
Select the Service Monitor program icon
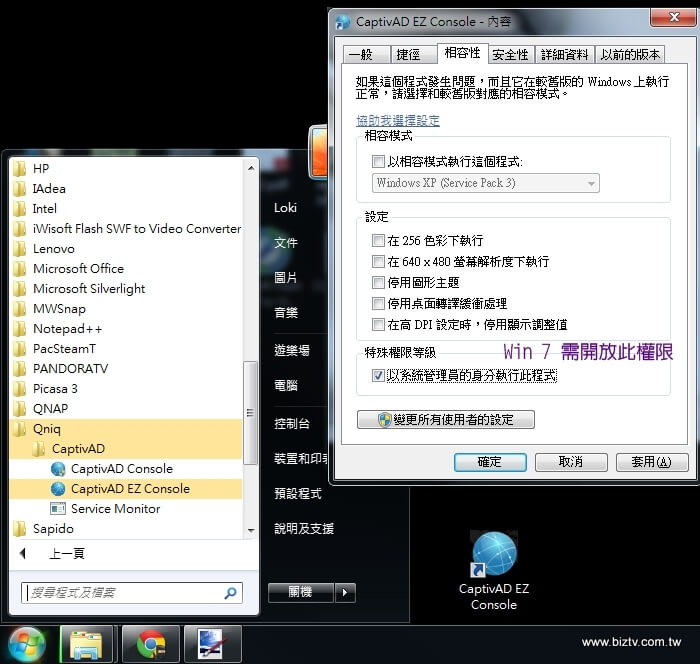58,509
